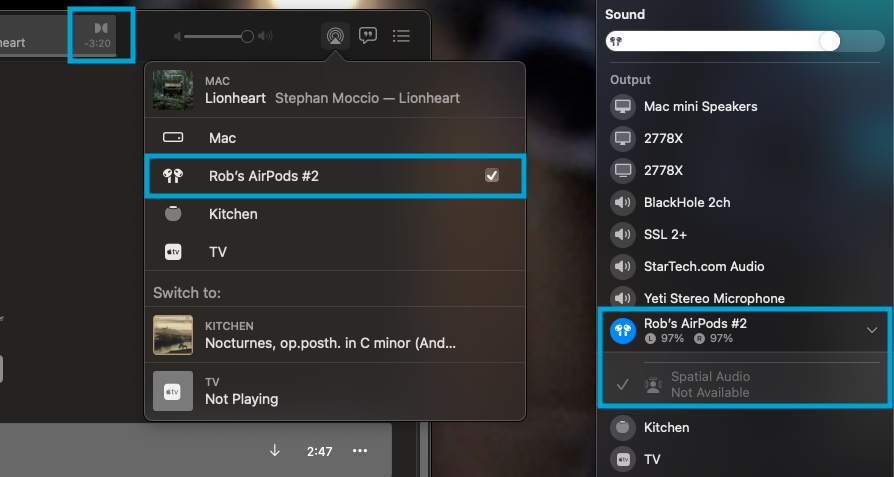Switch to TV Not Playing

pyautogui.click(x=335, y=390)
